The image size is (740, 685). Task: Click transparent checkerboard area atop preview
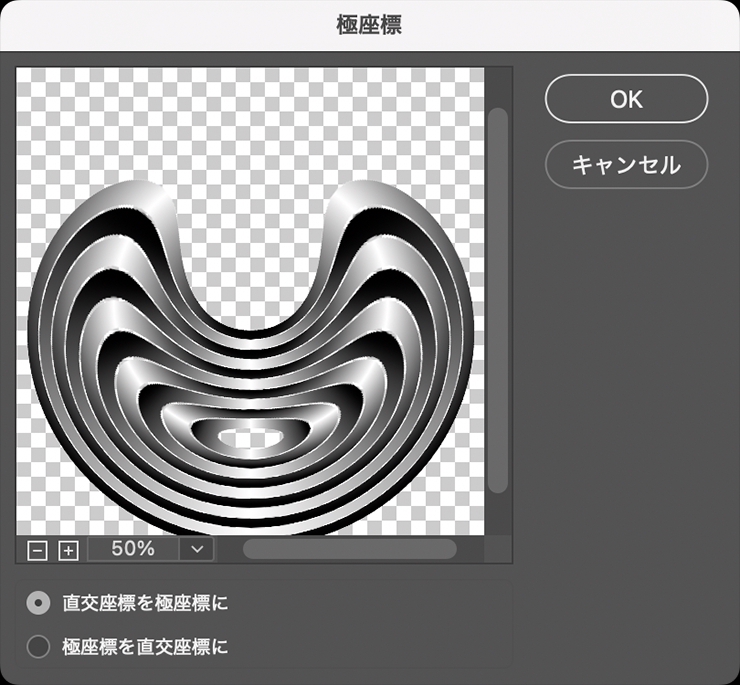[250, 123]
